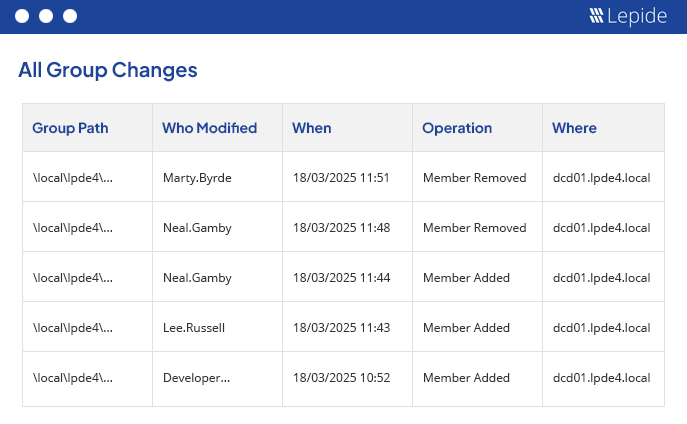Image resolution: width=687 pixels, height=424 pixels.
Task: Click the When column header
Action: click(x=312, y=128)
